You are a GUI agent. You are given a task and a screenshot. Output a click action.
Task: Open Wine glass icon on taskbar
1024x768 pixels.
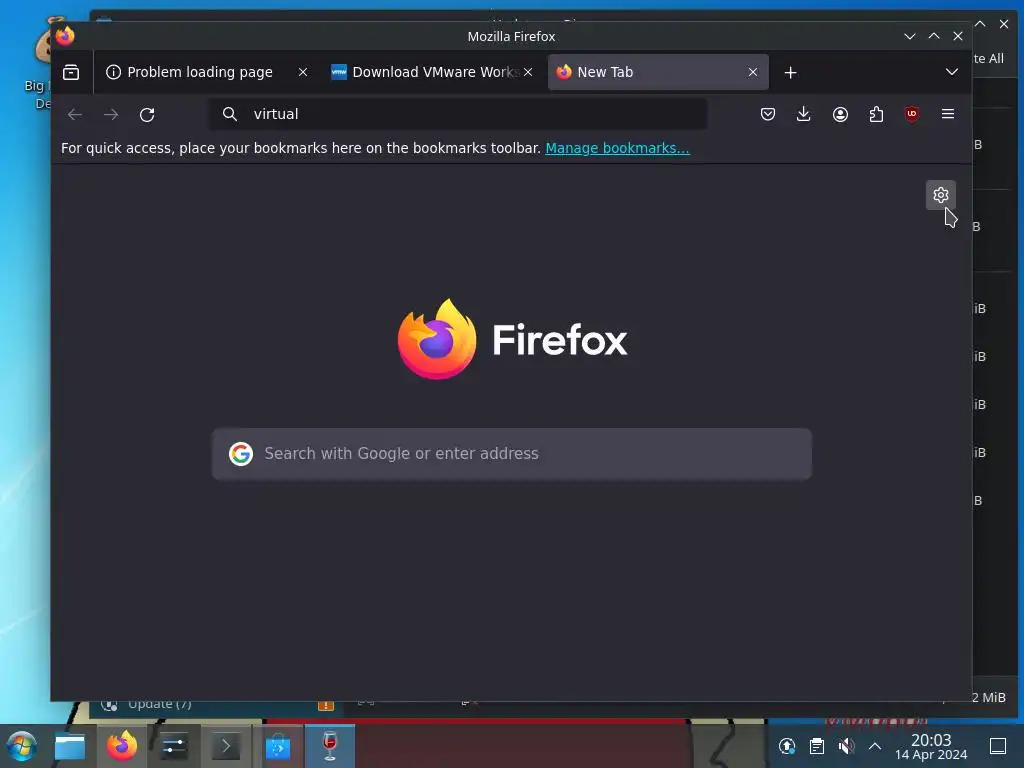coord(330,746)
